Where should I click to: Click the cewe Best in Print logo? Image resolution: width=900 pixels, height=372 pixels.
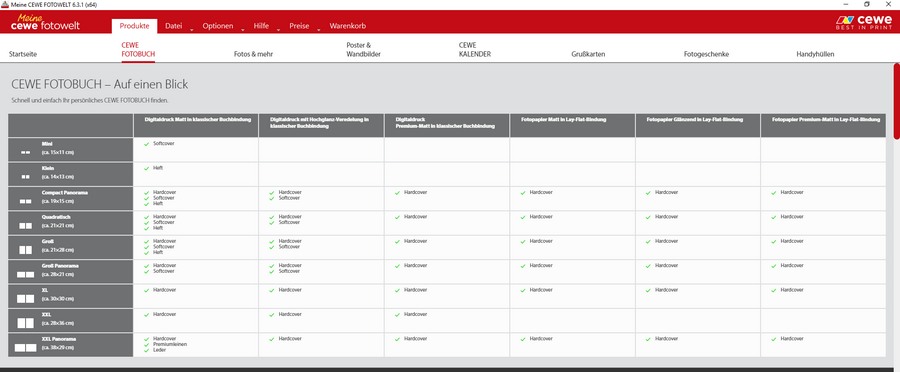pos(864,22)
